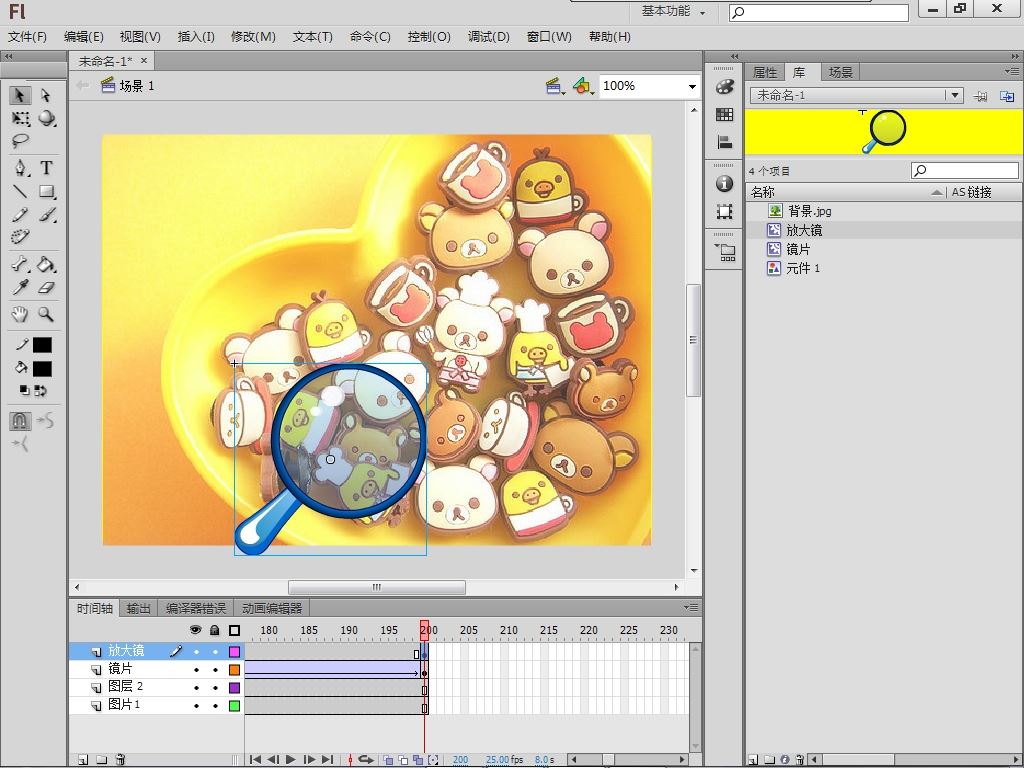The image size is (1024, 768).
Task: Open the Edit Symbols dropdown icon
Action: click(583, 86)
